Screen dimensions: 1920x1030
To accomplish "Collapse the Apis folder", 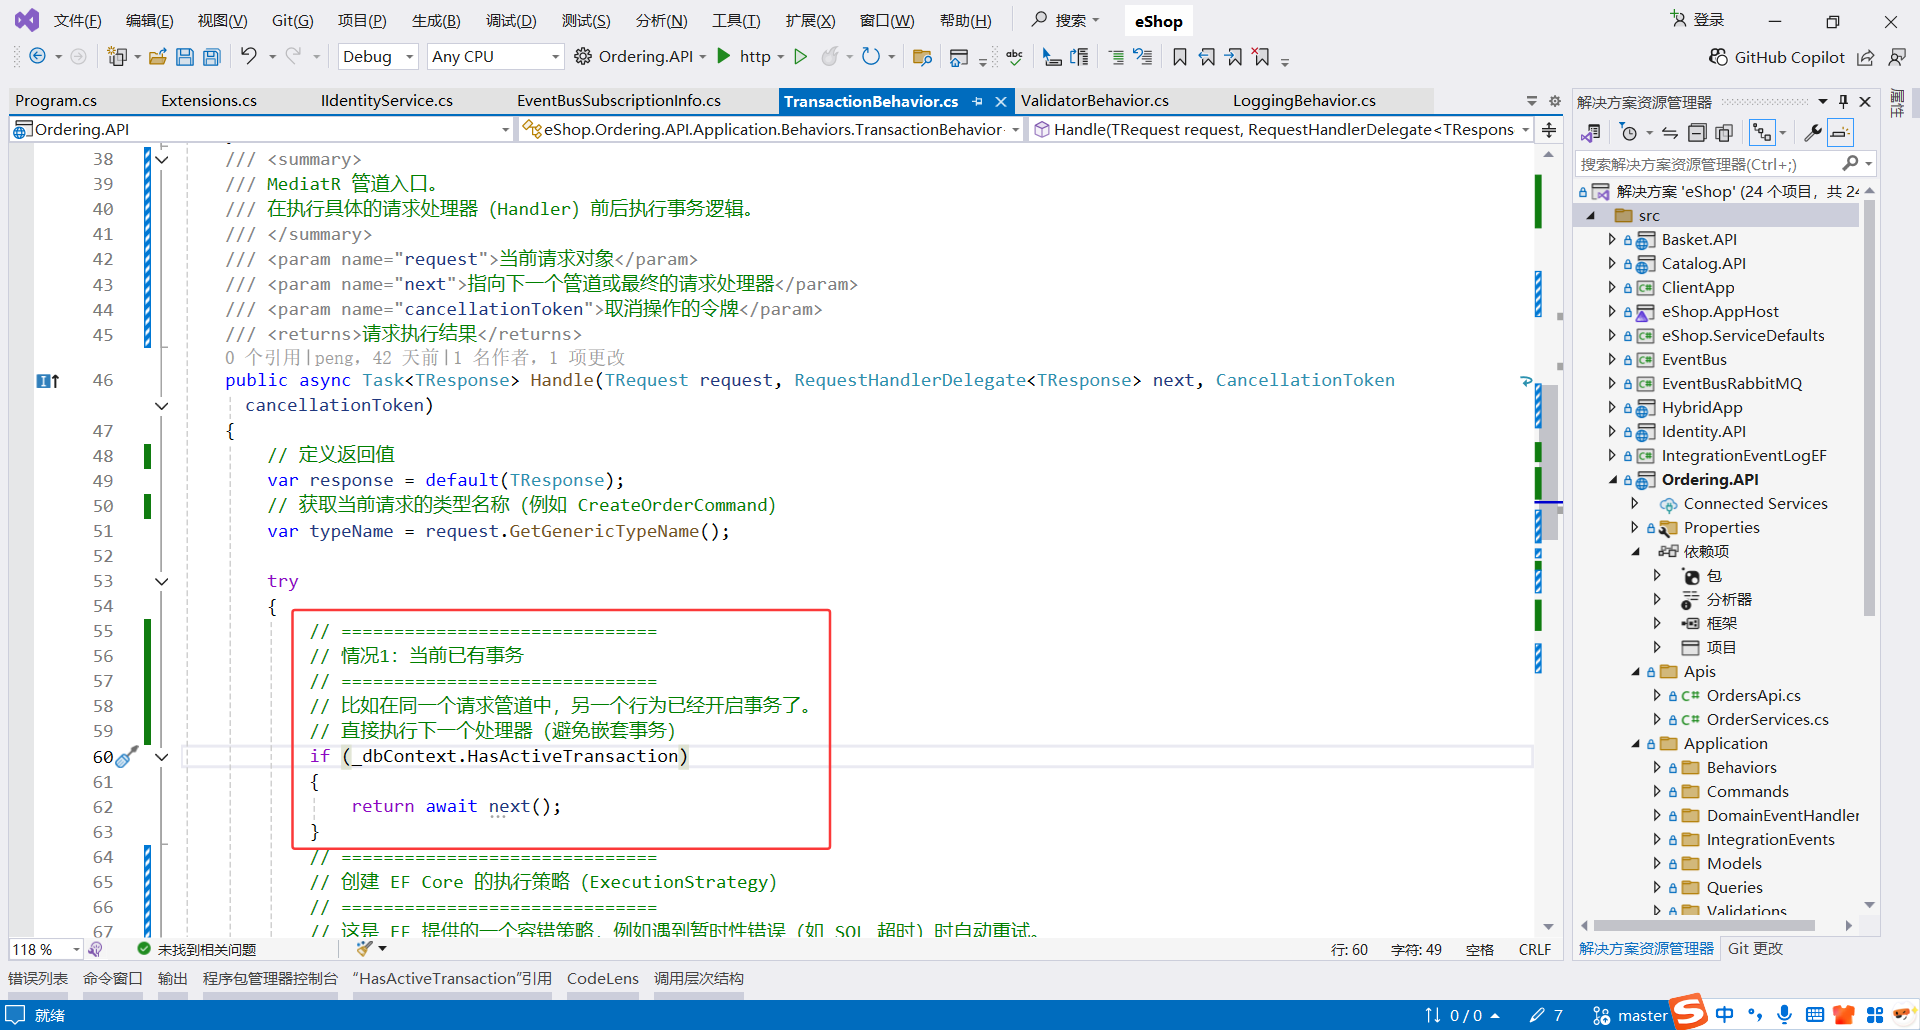I will pyautogui.click(x=1636, y=671).
